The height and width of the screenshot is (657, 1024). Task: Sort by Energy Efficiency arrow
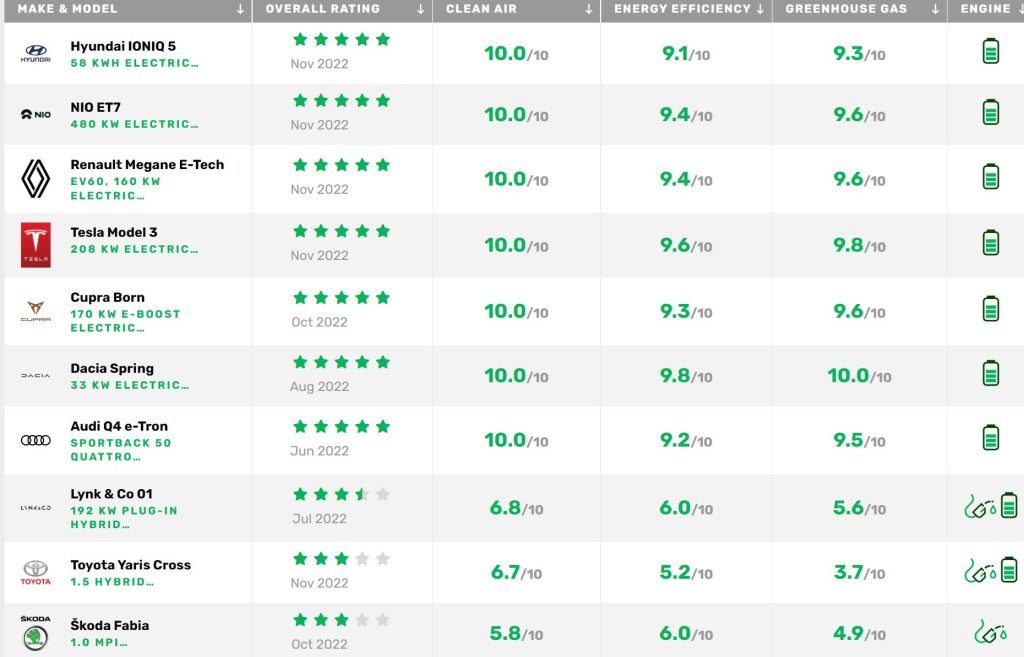[760, 9]
